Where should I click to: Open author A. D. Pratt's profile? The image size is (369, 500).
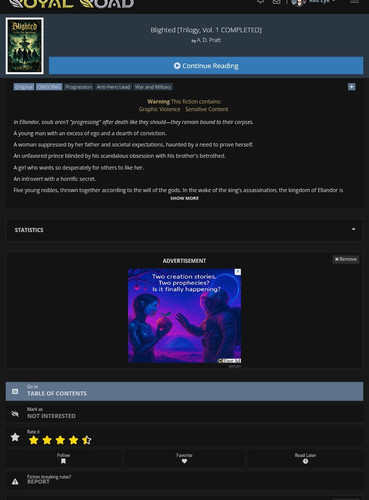tap(208, 40)
